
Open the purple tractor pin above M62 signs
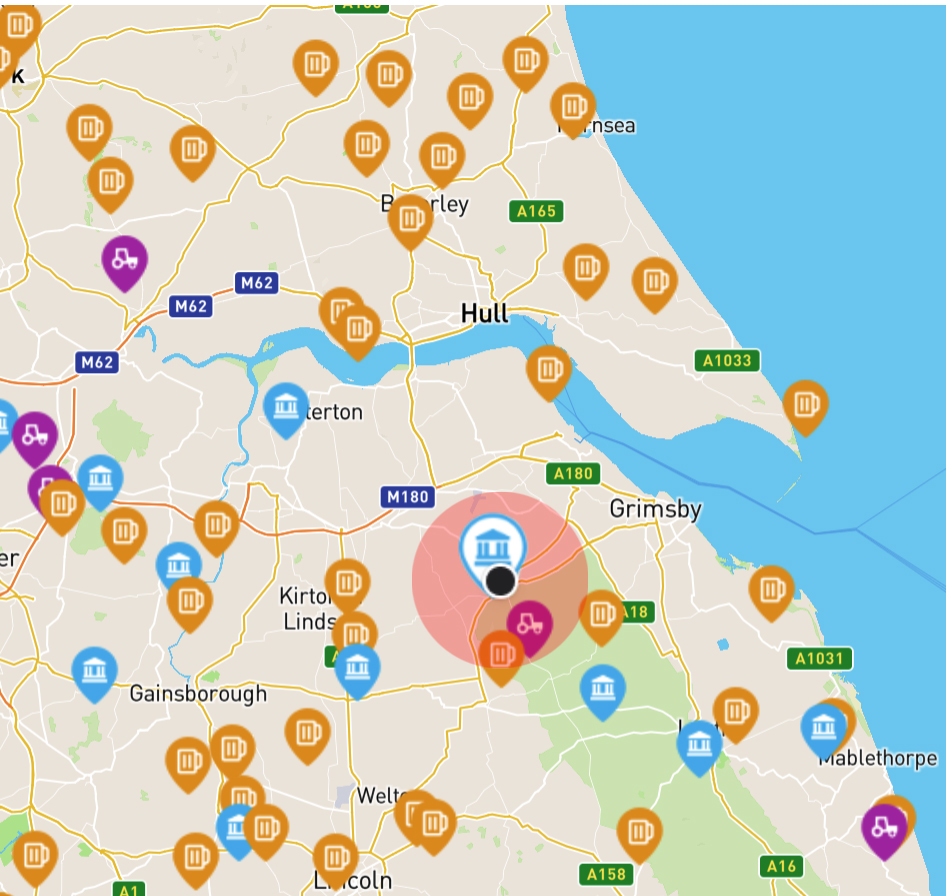click(x=124, y=260)
